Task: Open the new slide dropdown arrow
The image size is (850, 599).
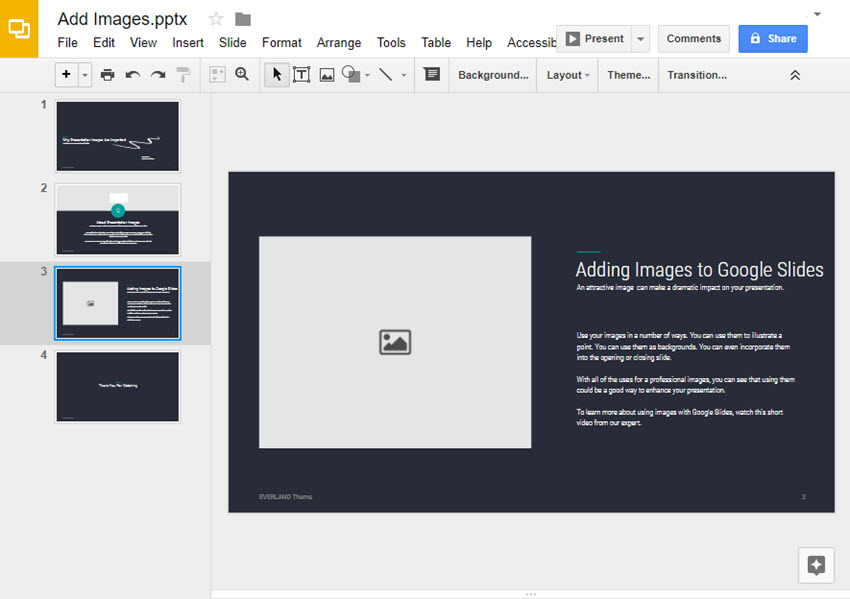Action: pos(85,75)
